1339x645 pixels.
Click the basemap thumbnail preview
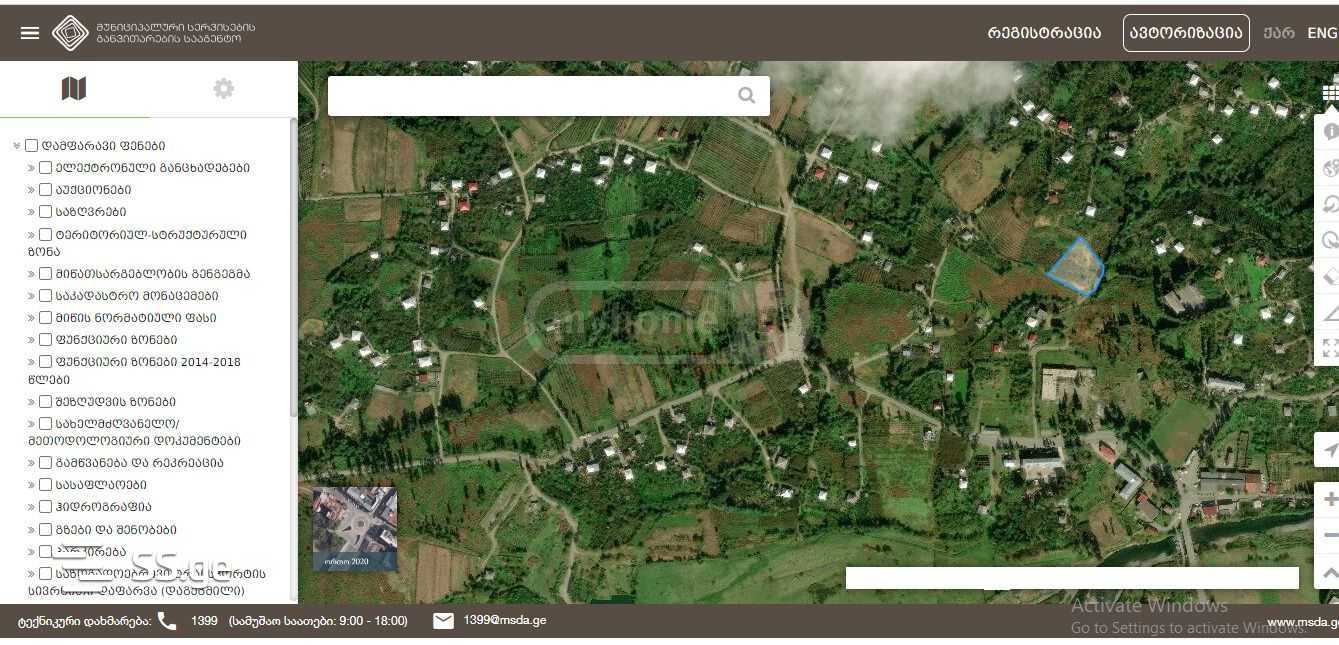point(355,528)
